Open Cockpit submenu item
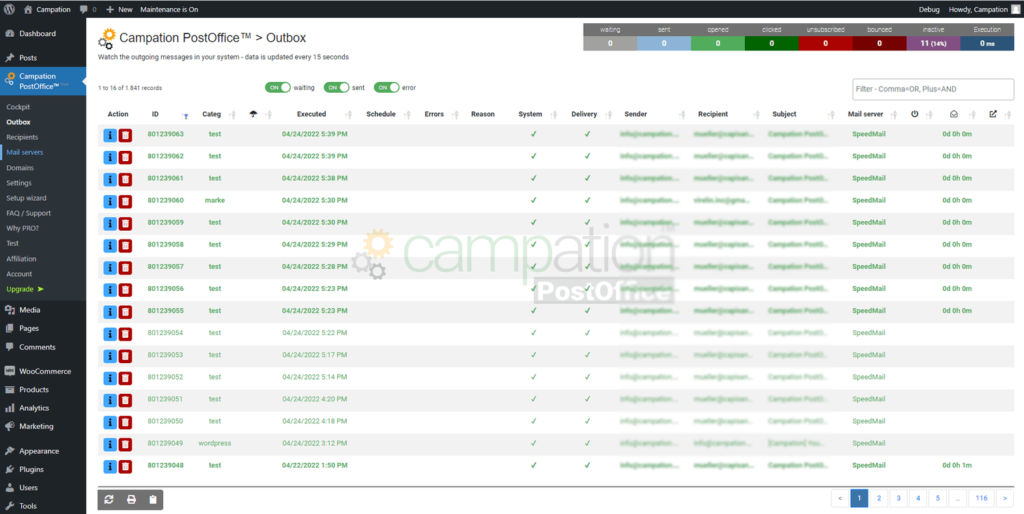Viewport: 1024px width, 514px height. (18, 106)
